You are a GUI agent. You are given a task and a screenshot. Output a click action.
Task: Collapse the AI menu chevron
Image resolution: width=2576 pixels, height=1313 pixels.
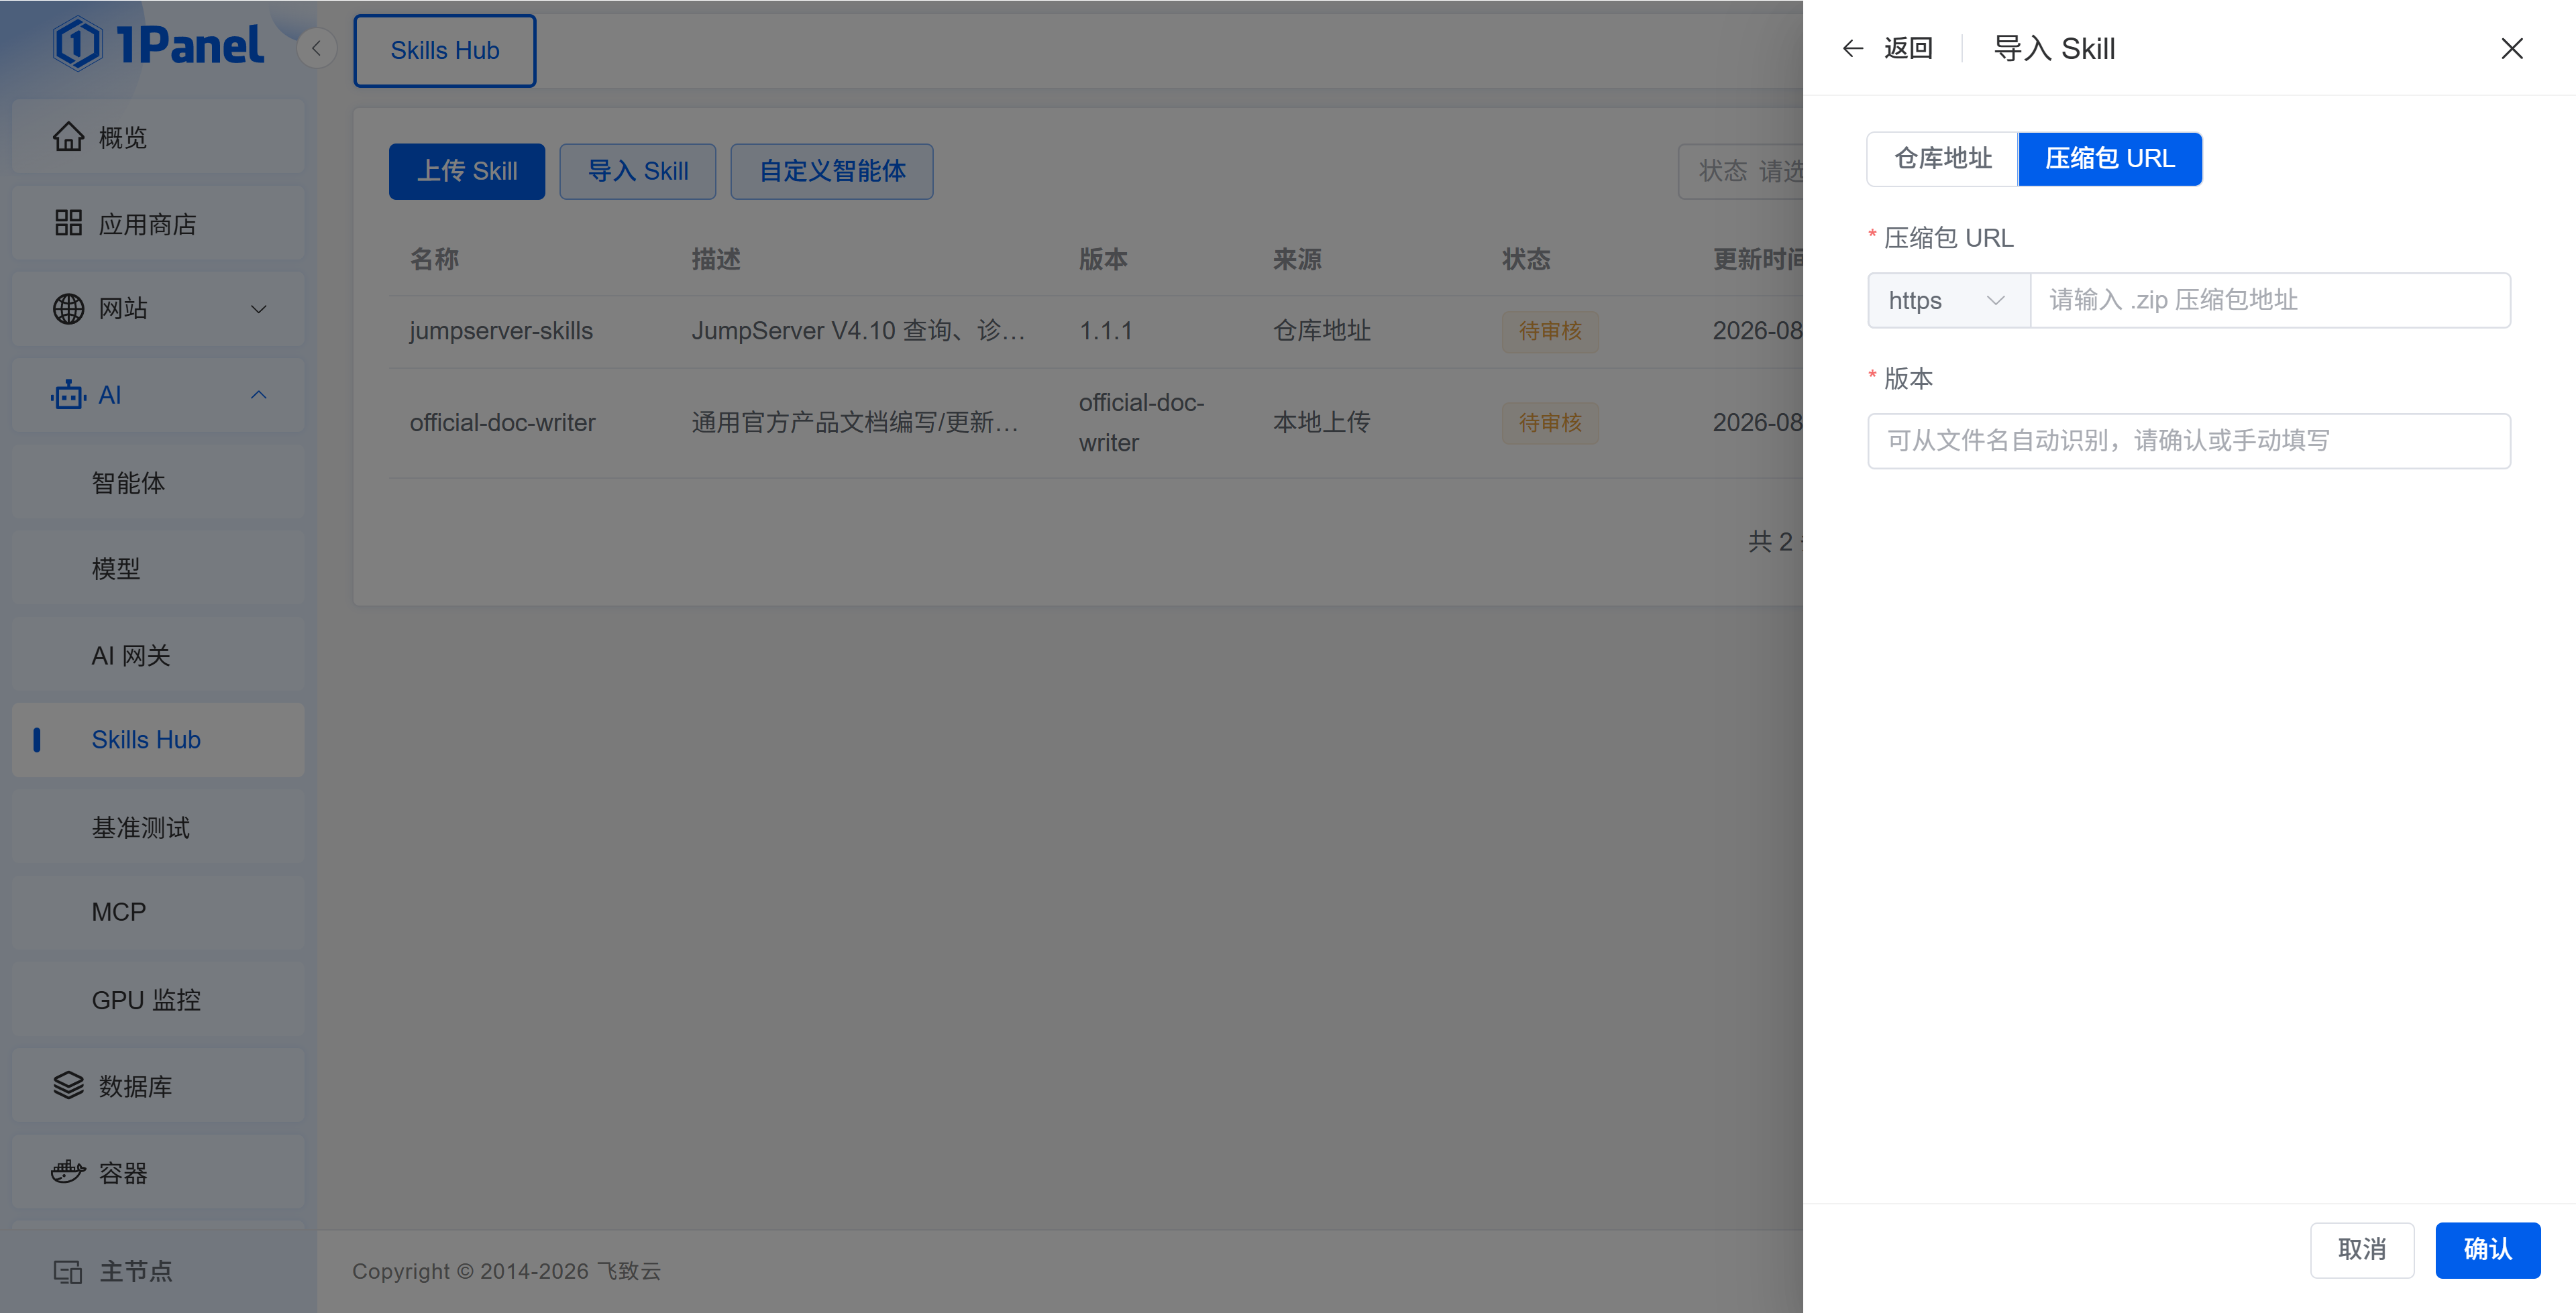click(258, 395)
